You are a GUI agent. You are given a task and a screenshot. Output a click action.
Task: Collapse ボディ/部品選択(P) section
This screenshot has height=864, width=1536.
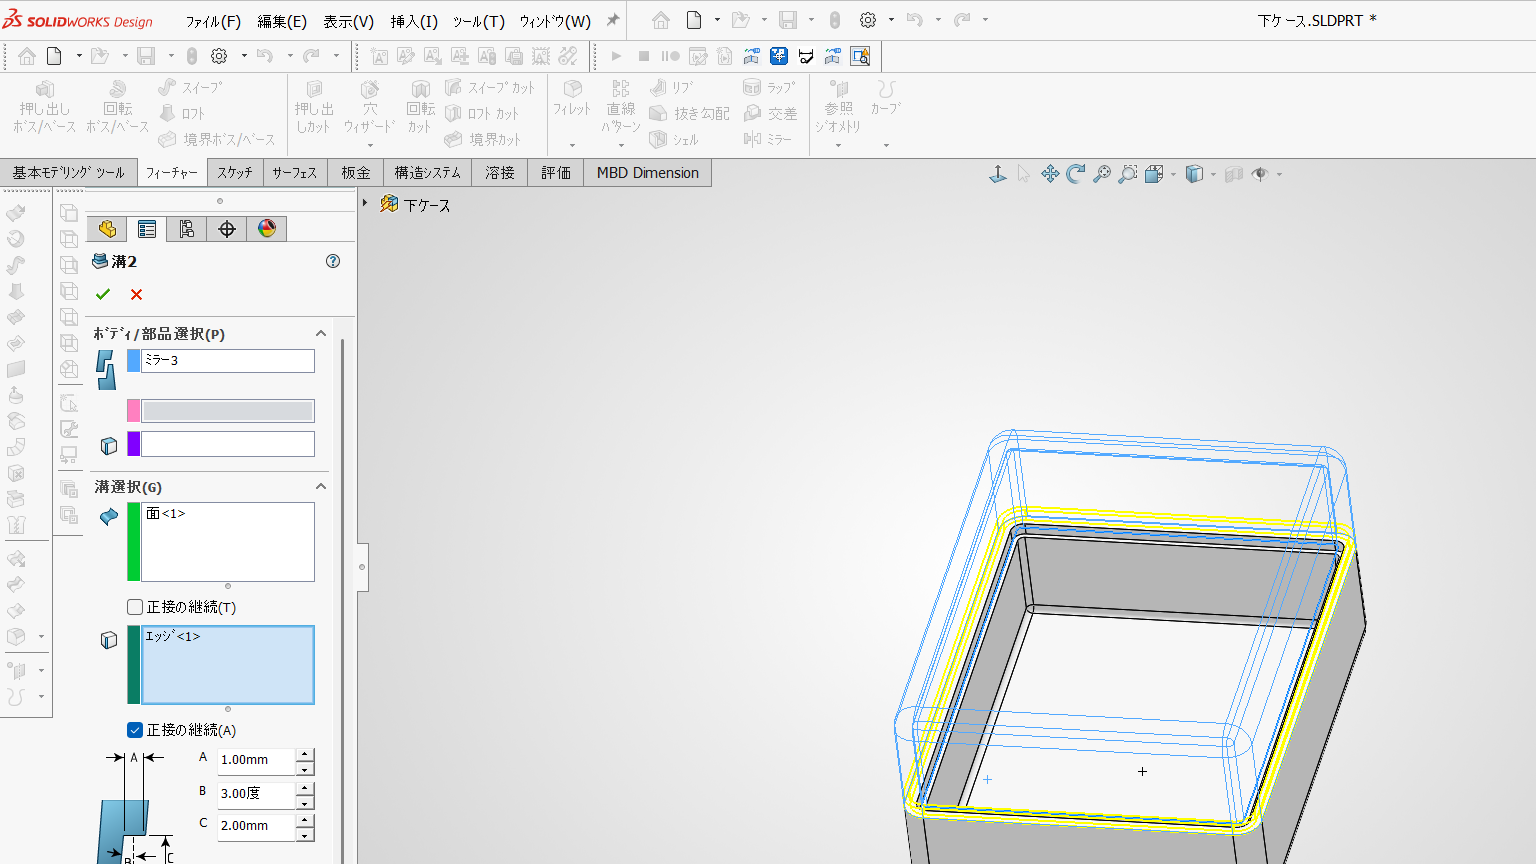point(321,334)
